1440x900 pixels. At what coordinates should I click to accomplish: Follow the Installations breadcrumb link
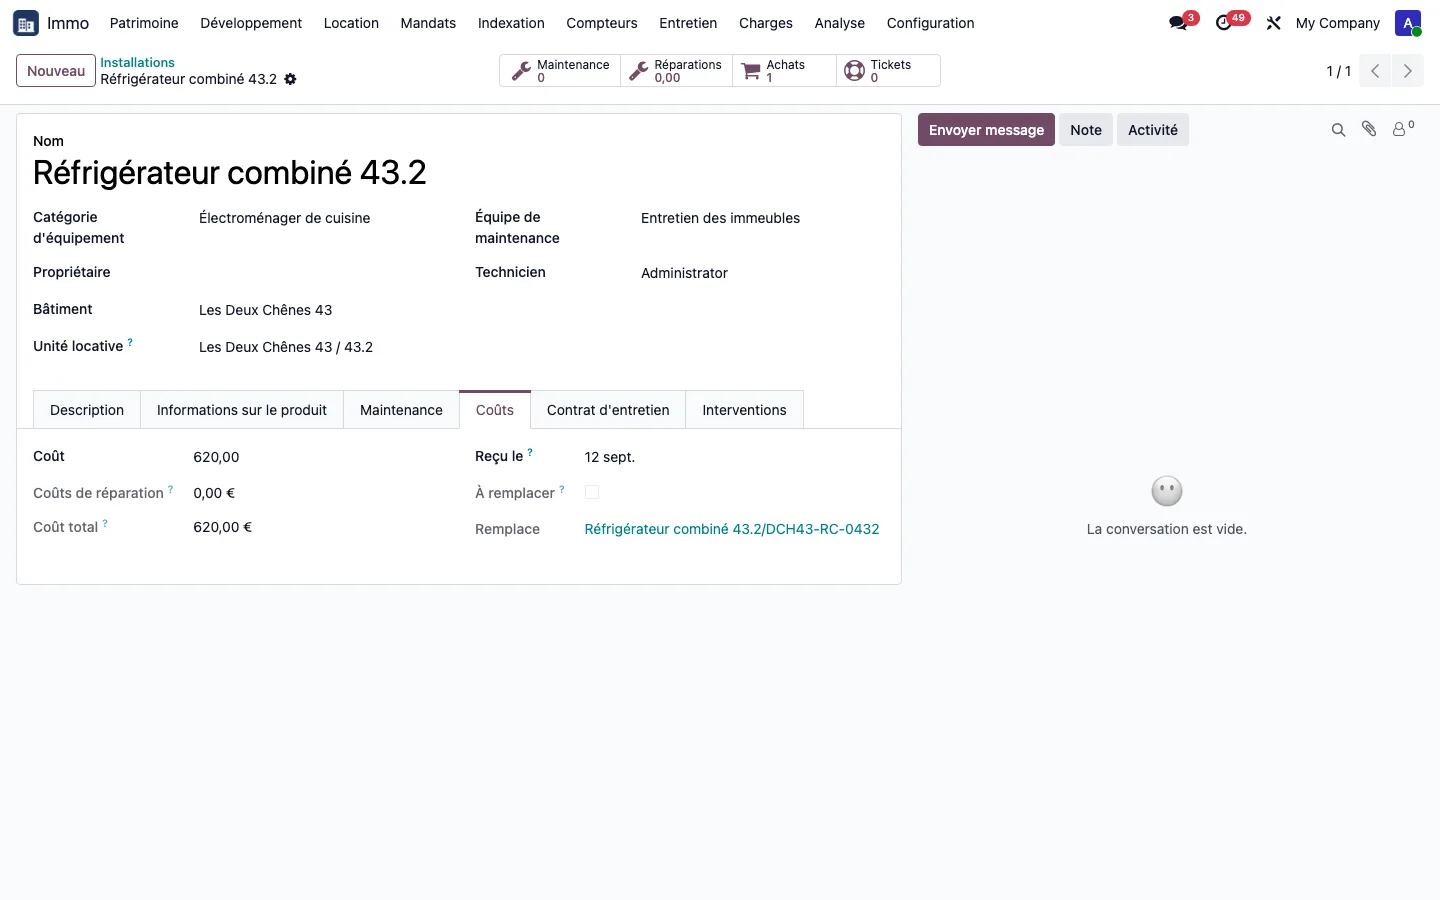pyautogui.click(x=137, y=62)
